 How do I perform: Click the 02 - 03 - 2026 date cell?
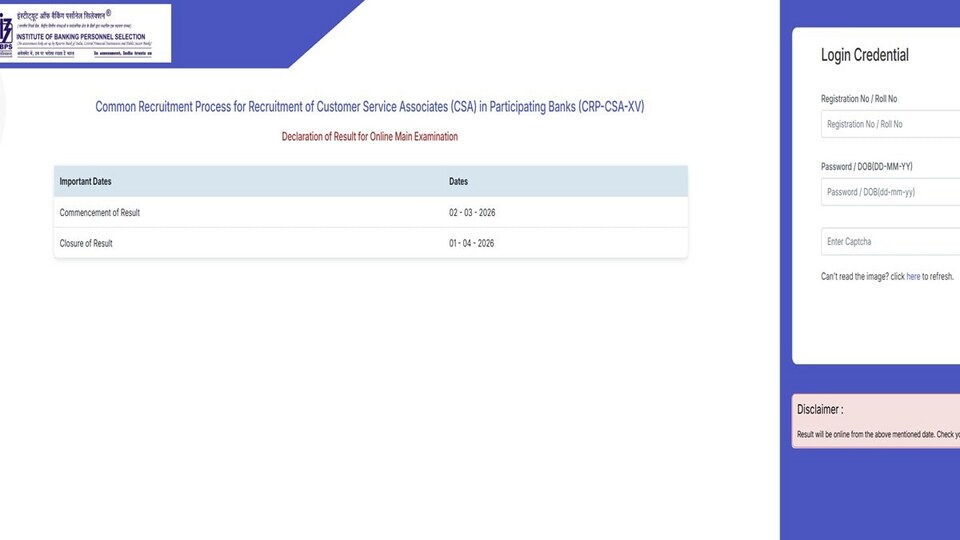[472, 212]
